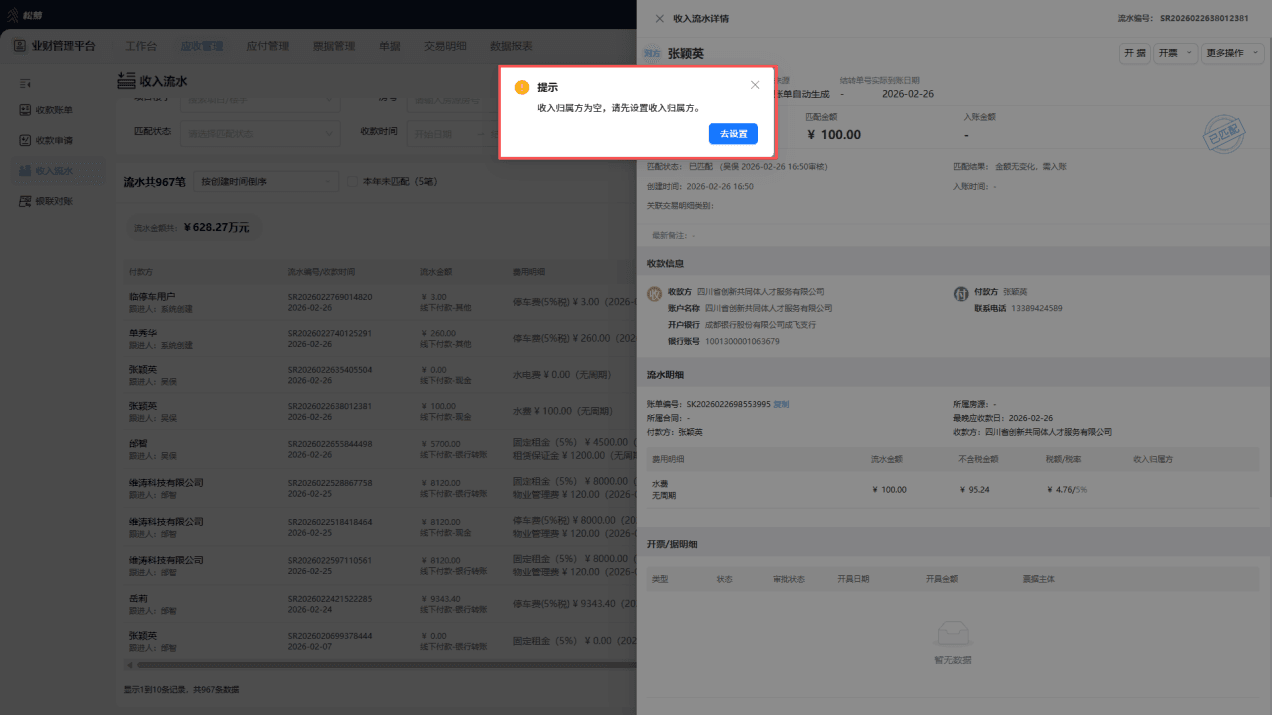Click the 业财管理平台 logo icon
This screenshot has height=715, width=1272.
coord(21,46)
